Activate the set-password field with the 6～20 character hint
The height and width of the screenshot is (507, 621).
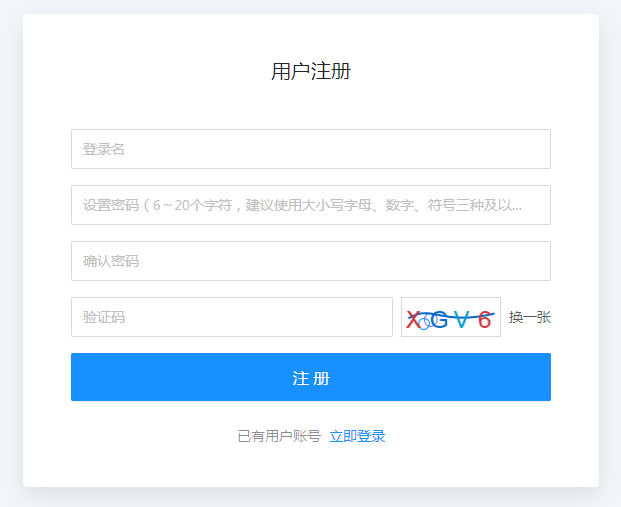point(310,205)
